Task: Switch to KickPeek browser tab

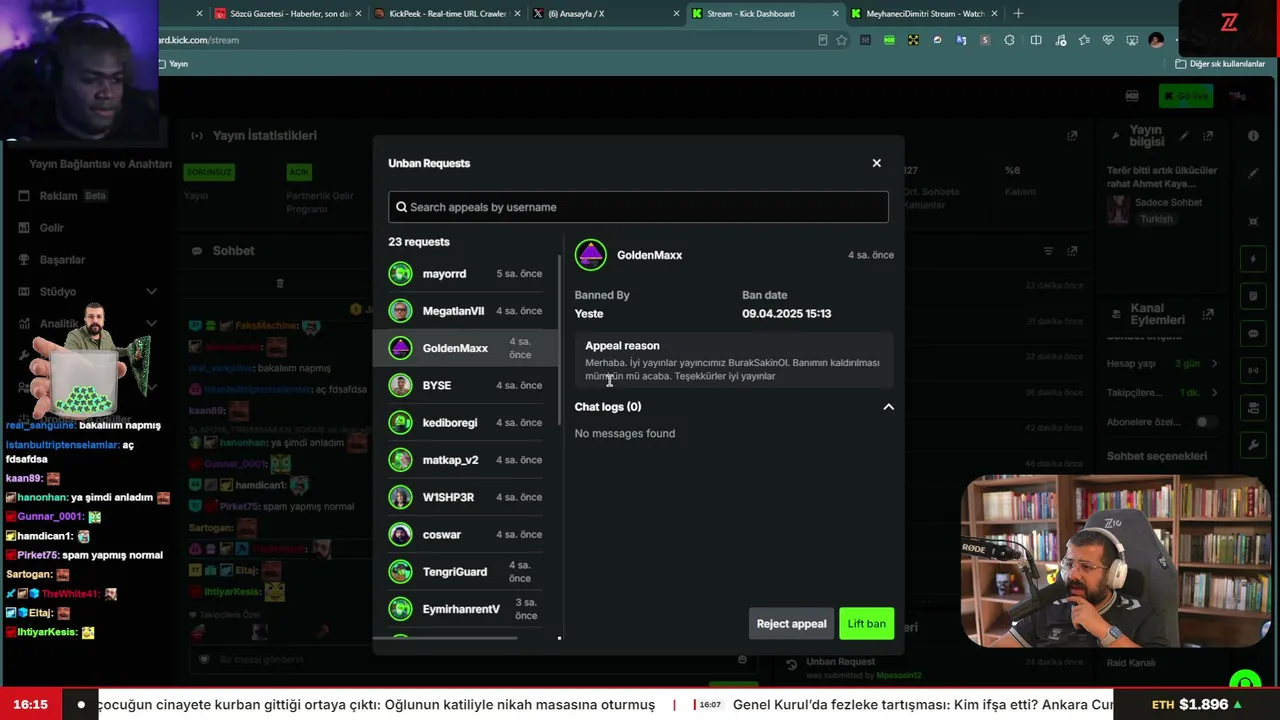Action: (x=445, y=14)
